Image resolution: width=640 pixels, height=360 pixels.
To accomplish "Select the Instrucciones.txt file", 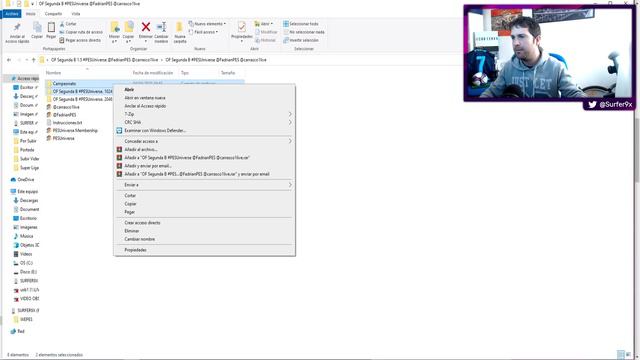I will [x=67, y=122].
